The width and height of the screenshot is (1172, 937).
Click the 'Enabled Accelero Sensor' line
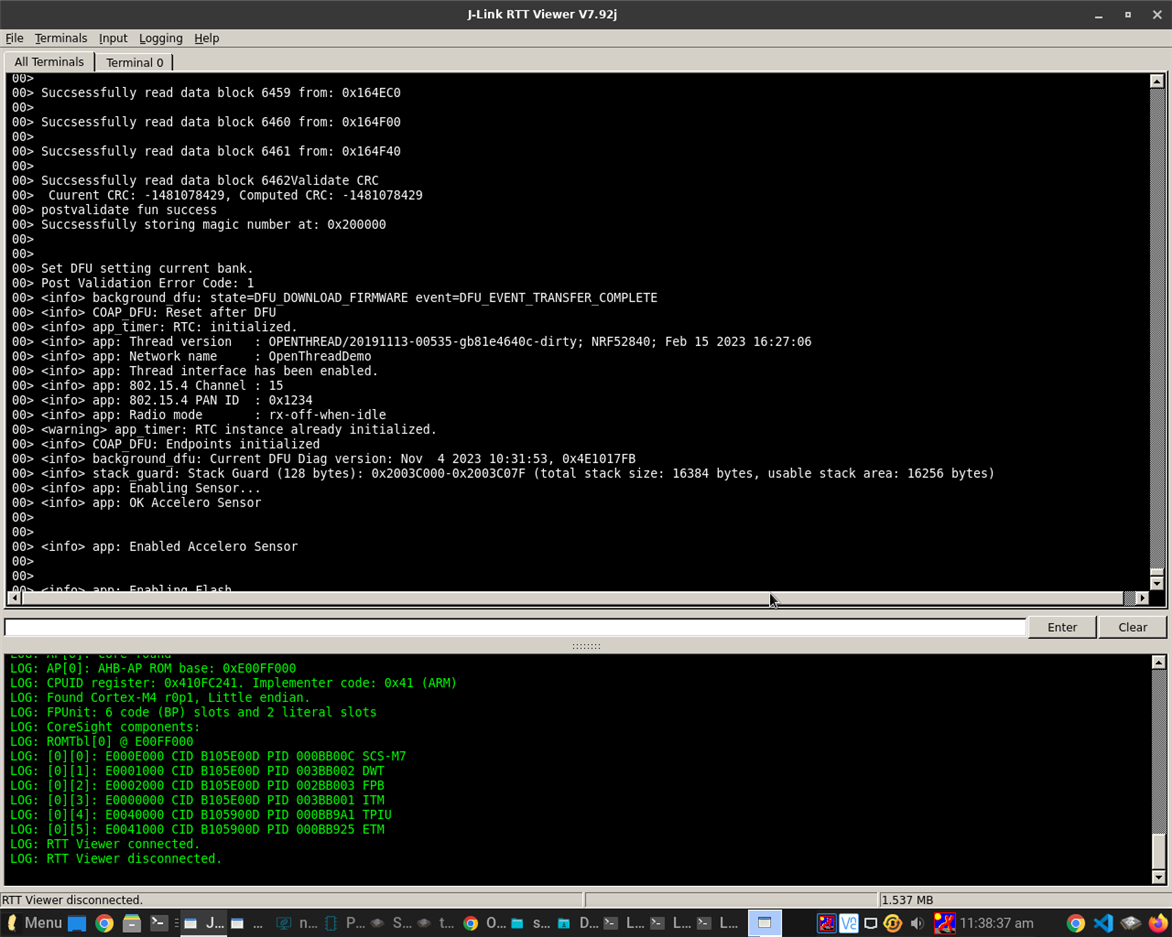click(x=170, y=547)
